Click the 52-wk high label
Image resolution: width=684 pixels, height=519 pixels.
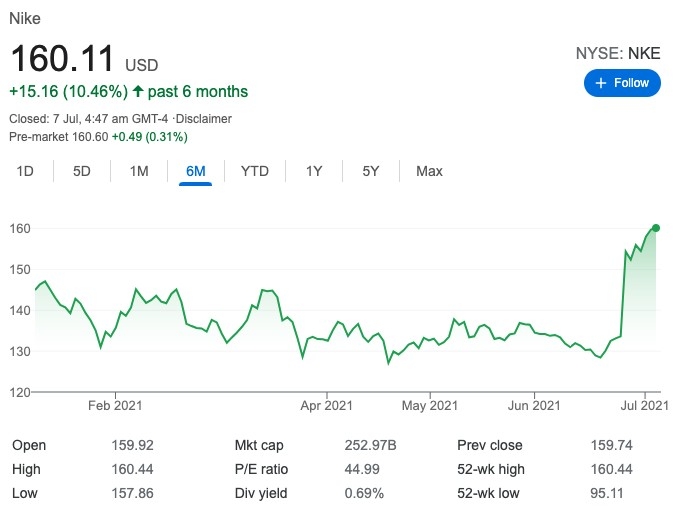491,469
